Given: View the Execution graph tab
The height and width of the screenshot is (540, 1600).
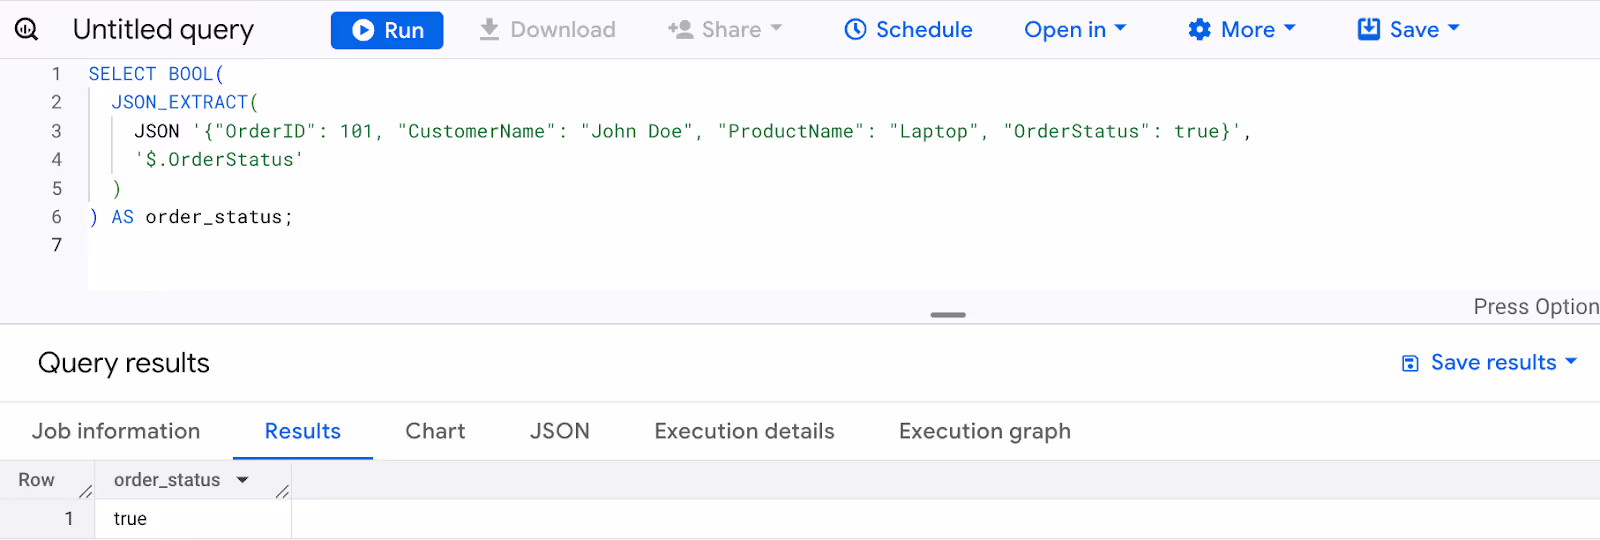Looking at the screenshot, I should [x=985, y=431].
